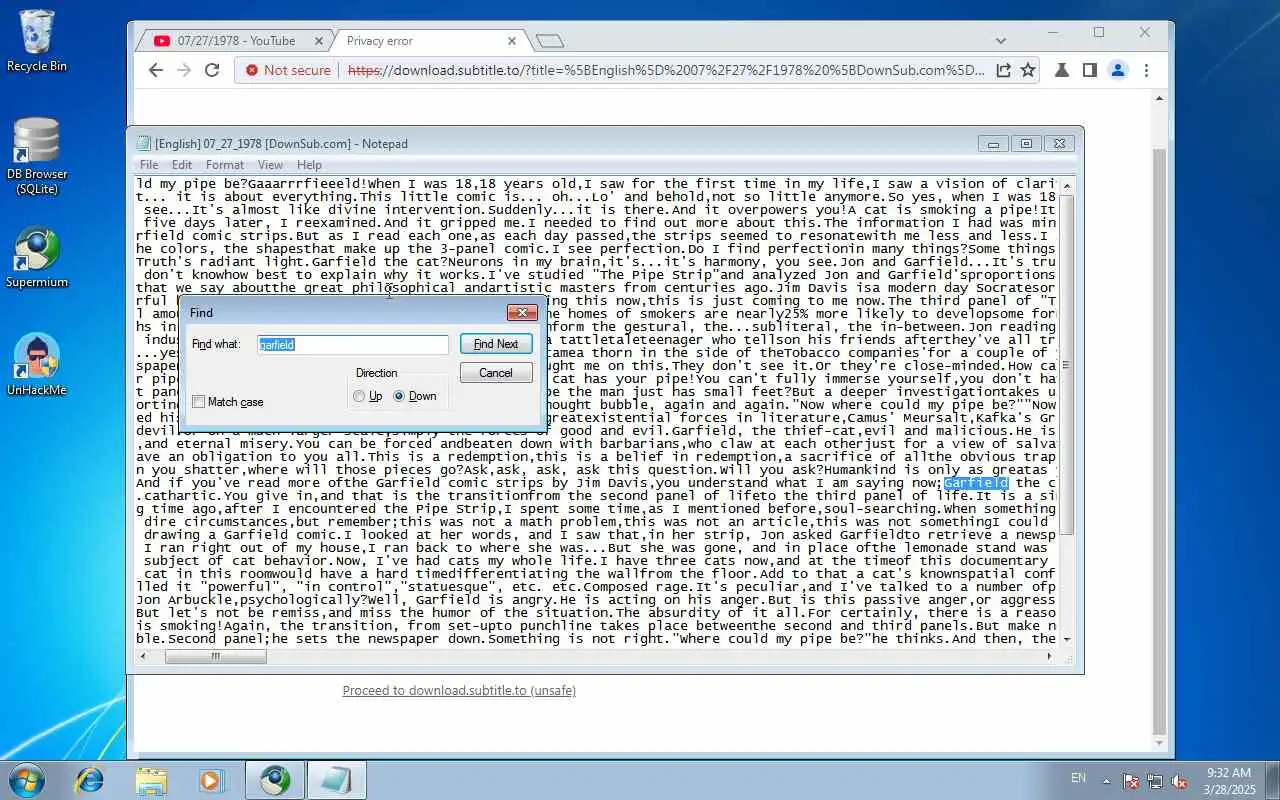Bookmark this page with star icon
The height and width of the screenshot is (800, 1280).
pos(1027,70)
